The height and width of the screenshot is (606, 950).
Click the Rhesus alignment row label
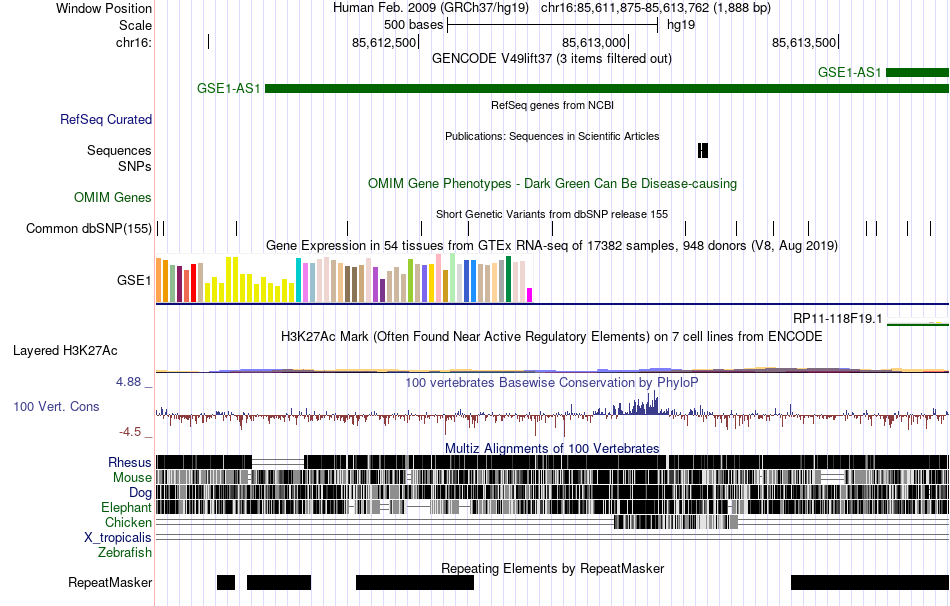click(x=130, y=462)
